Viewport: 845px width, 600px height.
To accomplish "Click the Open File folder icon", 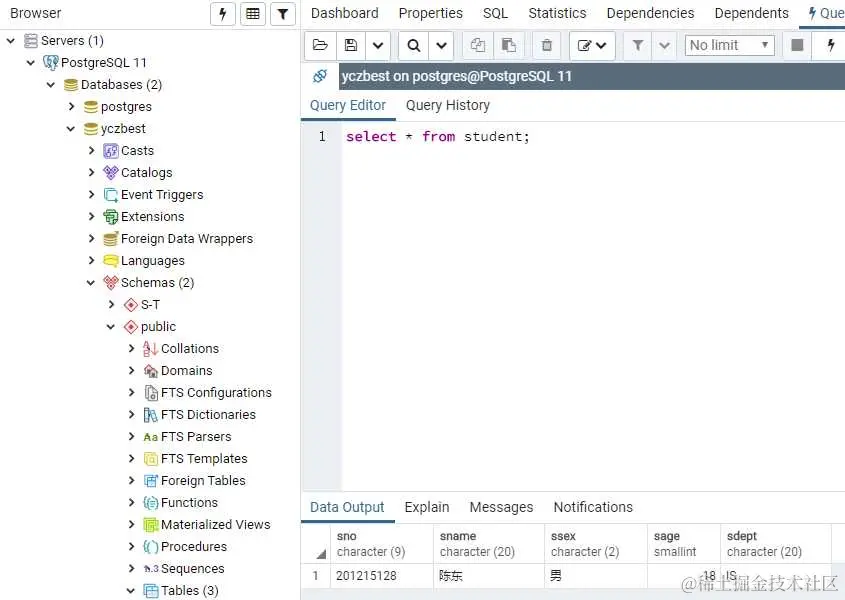I will tap(320, 45).
